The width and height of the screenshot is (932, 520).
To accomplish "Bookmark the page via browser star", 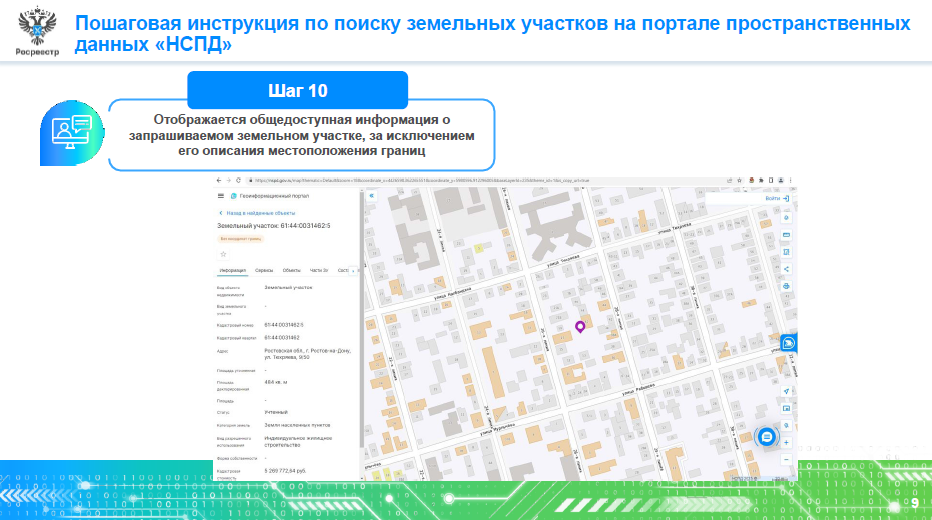I will click(739, 180).
